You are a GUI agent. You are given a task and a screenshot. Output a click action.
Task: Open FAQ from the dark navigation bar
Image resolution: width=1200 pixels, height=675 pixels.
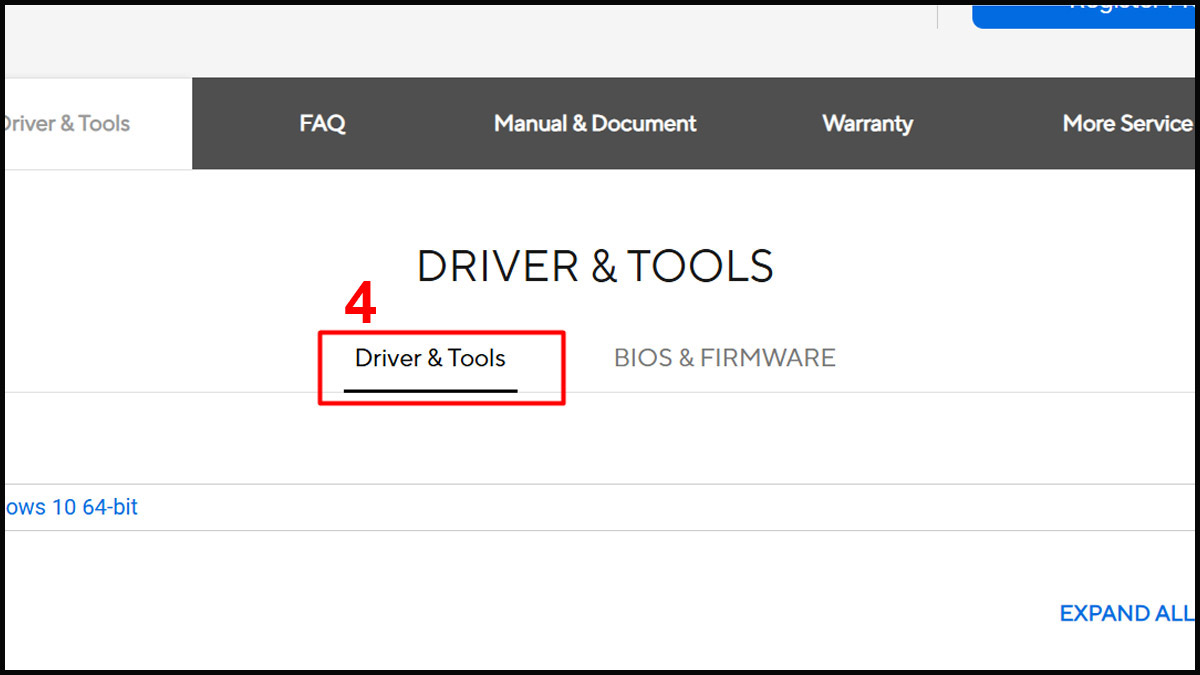tap(322, 123)
